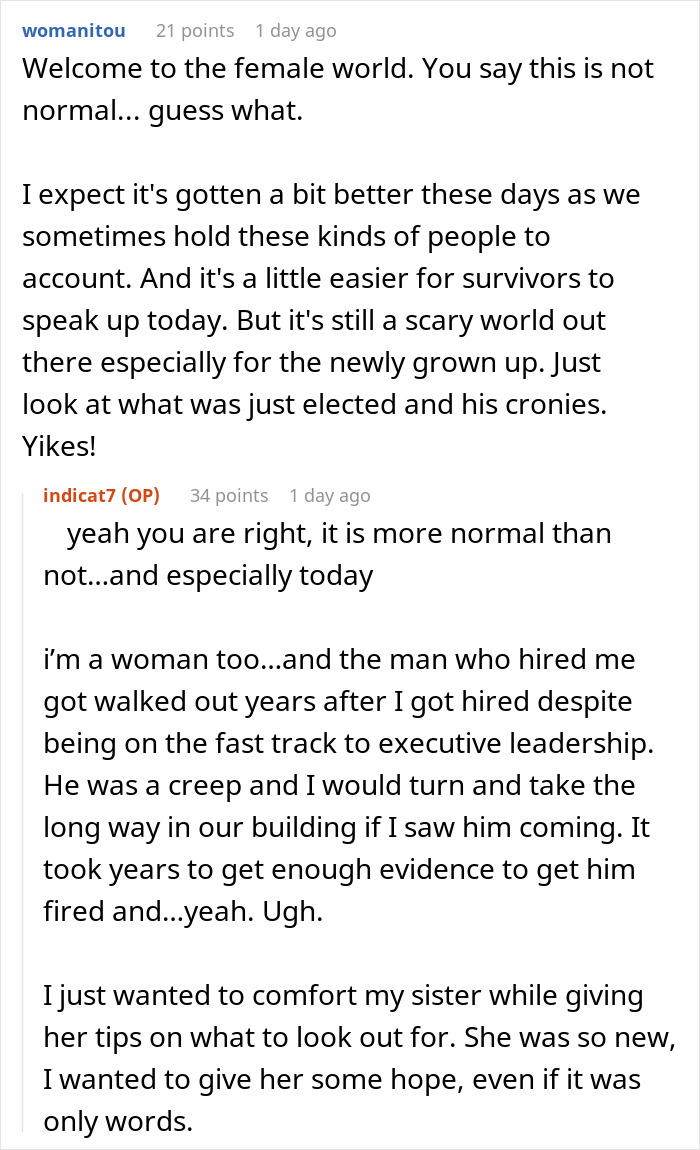Click the 21 points score
The image size is (700, 1150).
click(x=195, y=31)
